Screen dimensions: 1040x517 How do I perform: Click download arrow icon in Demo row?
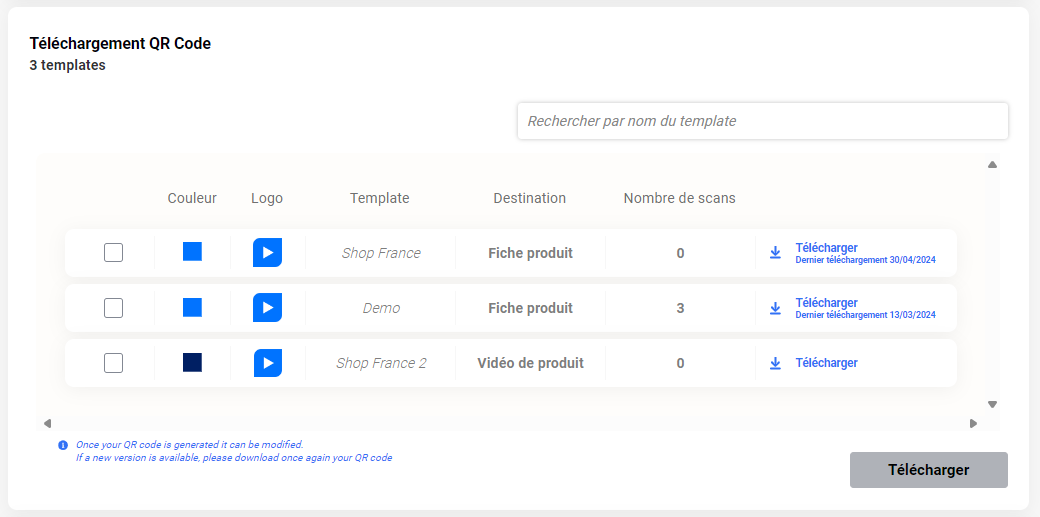click(x=775, y=308)
